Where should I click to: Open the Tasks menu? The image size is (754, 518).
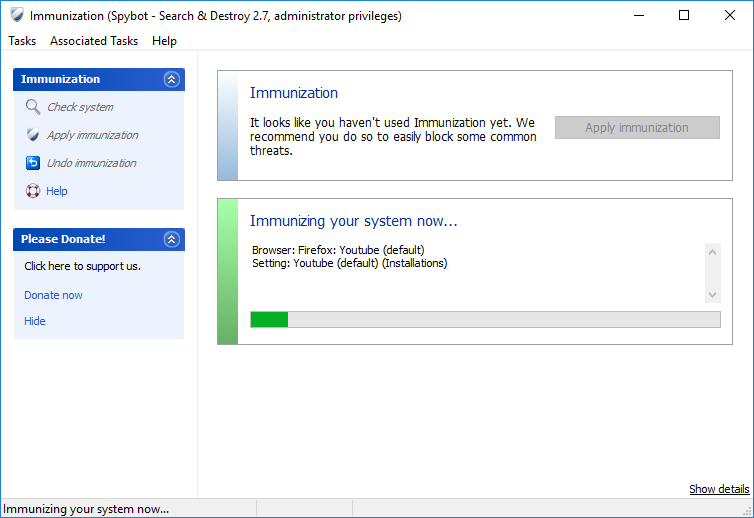click(x=22, y=41)
